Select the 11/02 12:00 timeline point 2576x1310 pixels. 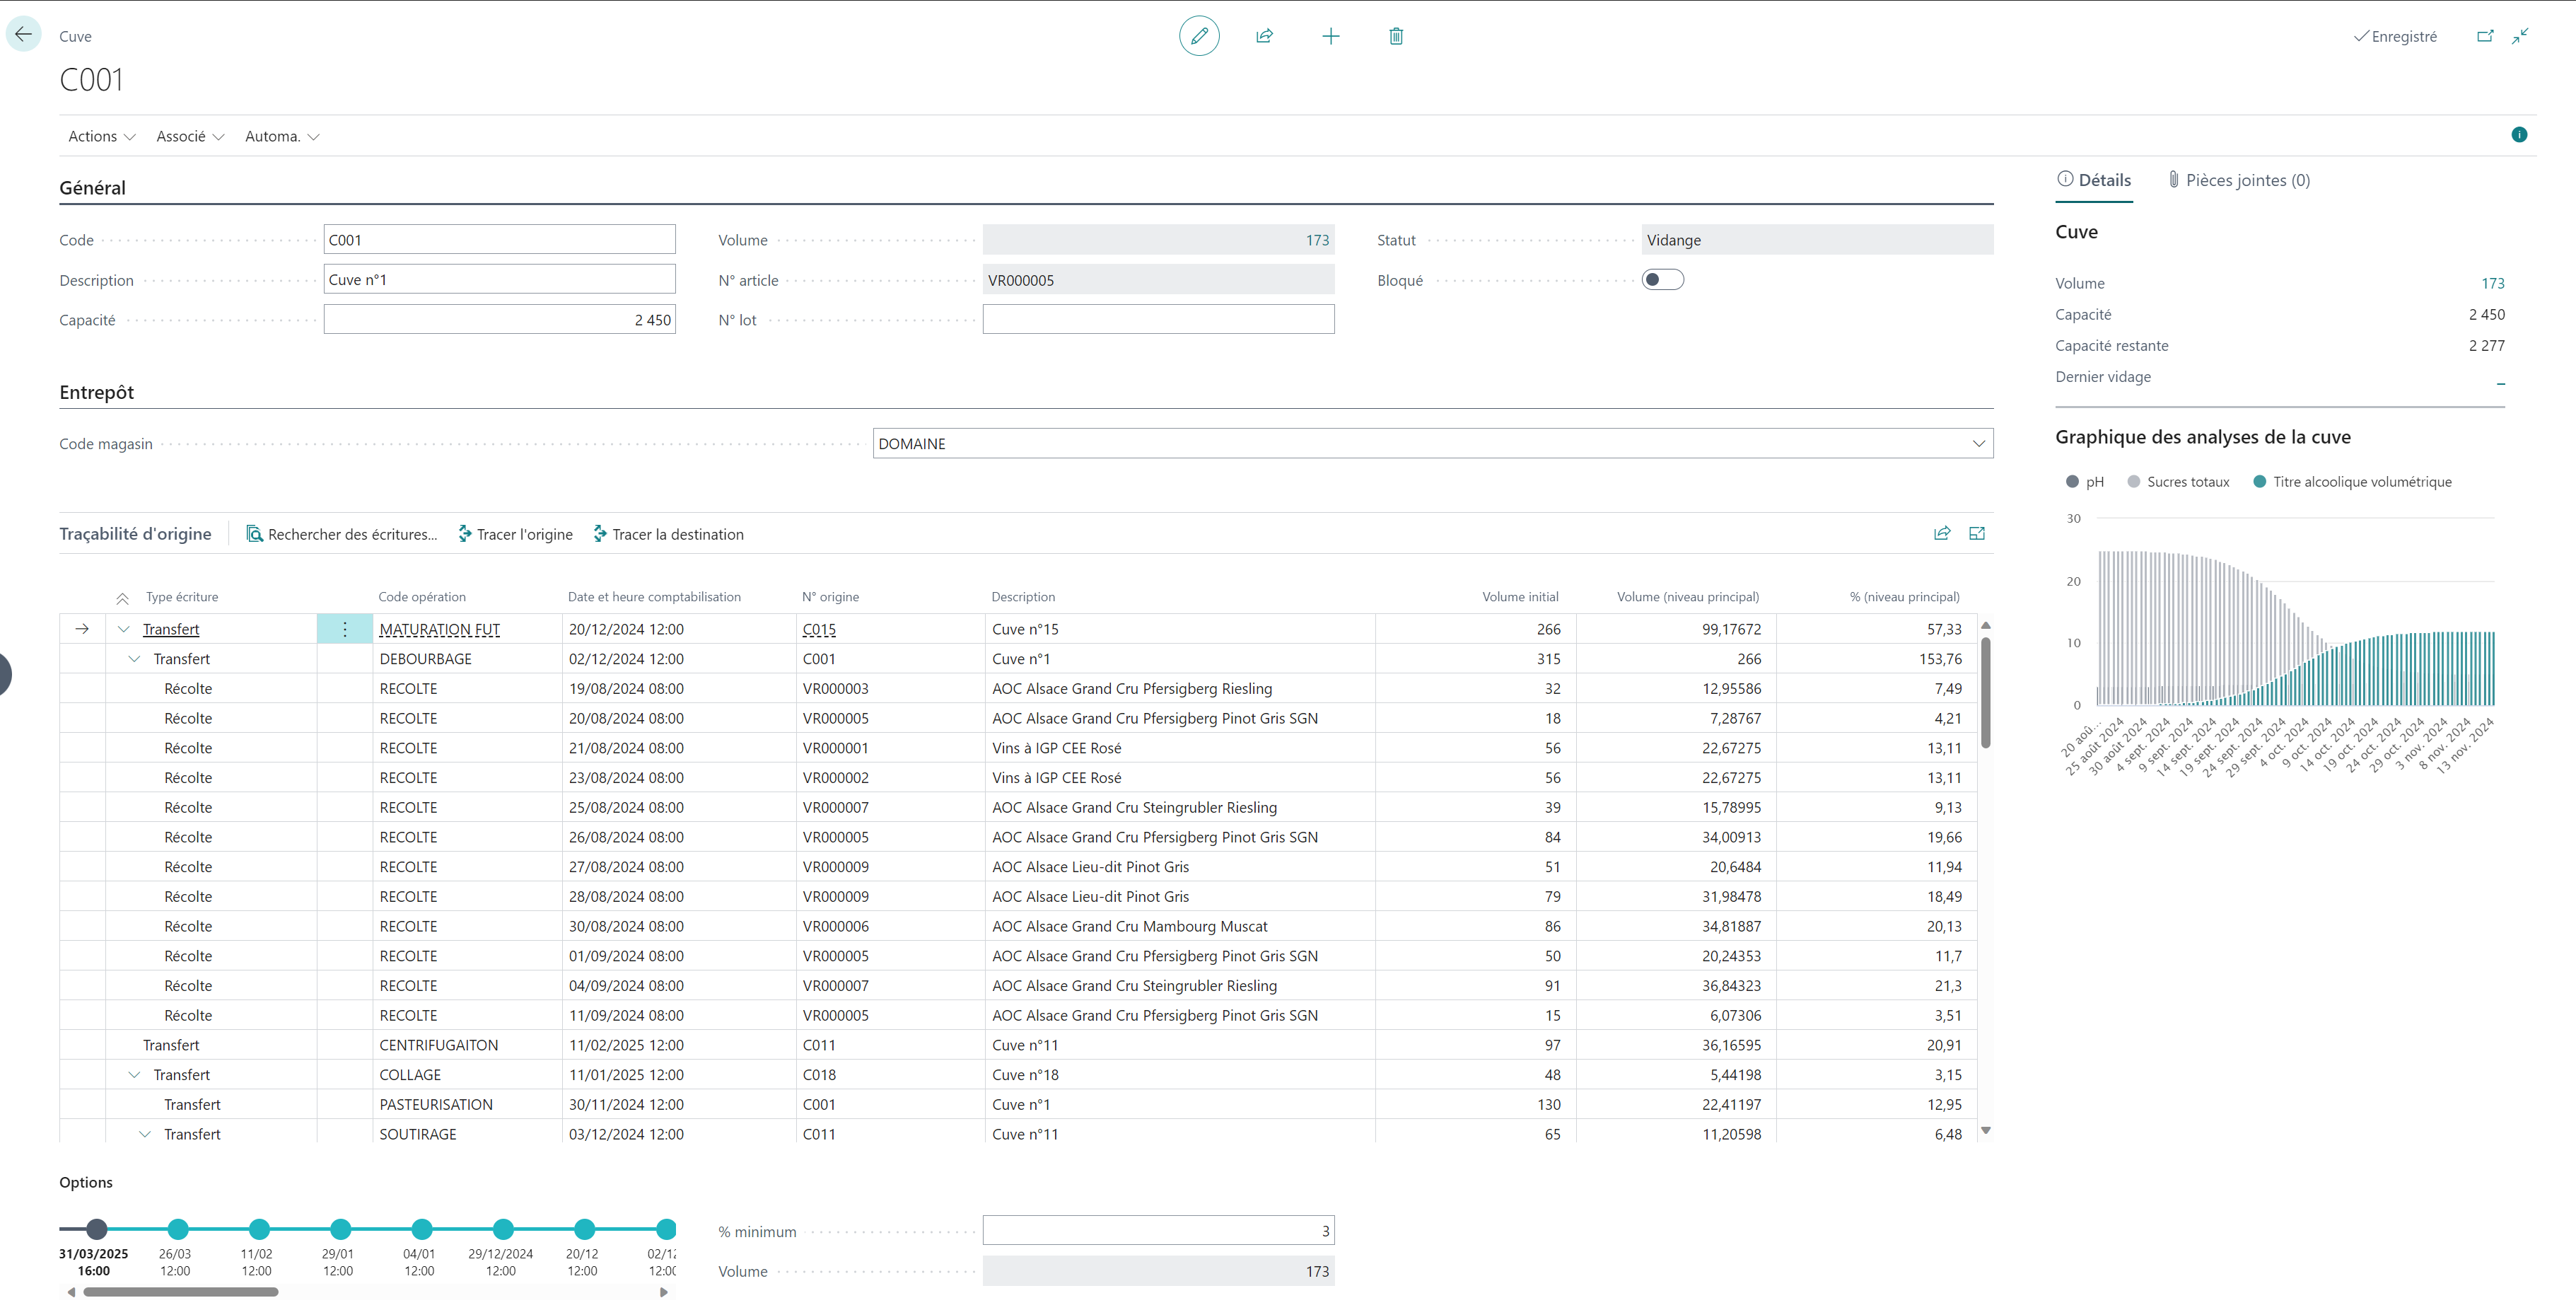(x=259, y=1229)
